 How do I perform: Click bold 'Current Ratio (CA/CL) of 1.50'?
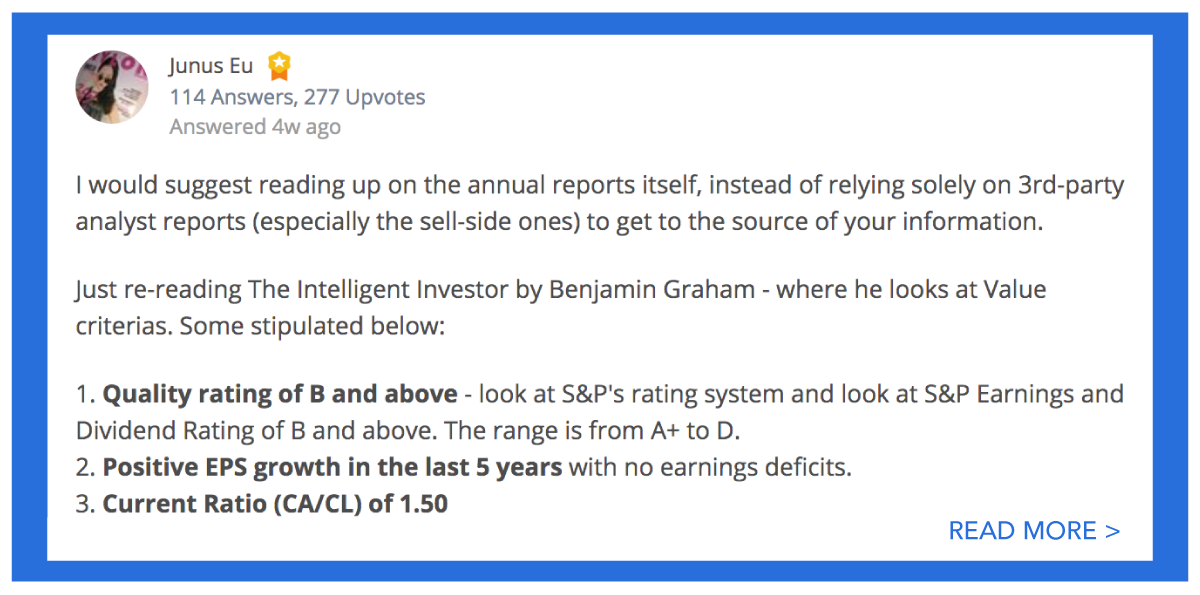(275, 504)
